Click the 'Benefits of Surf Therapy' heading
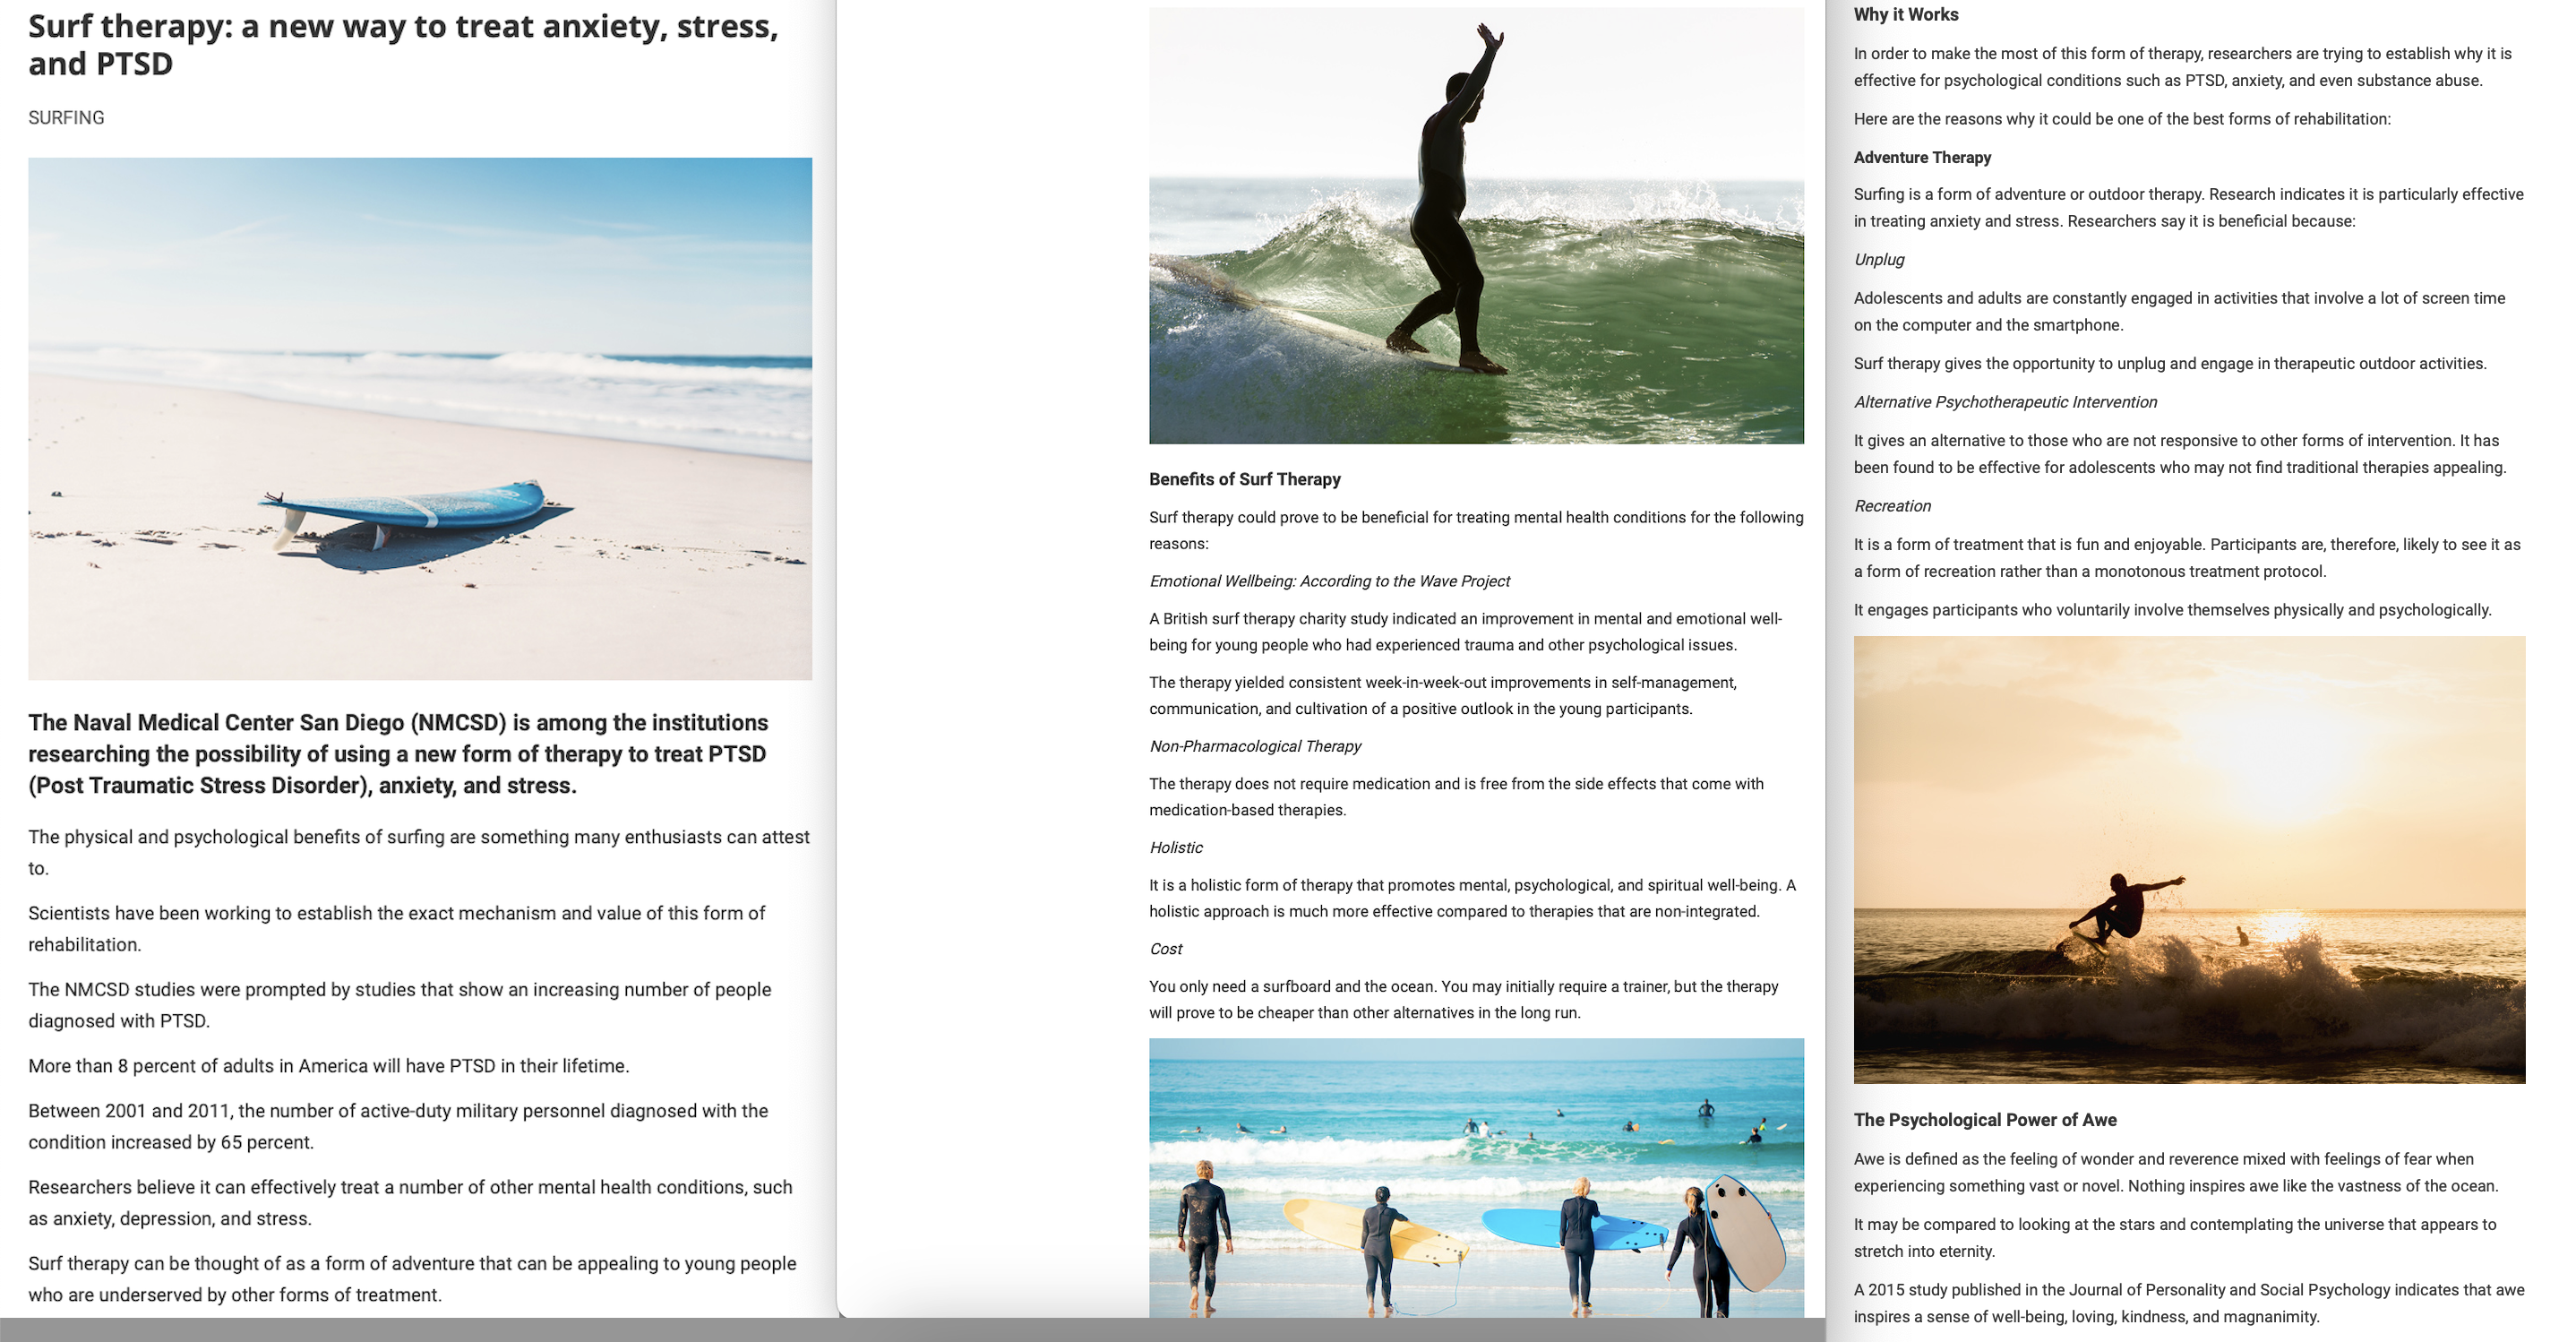This screenshot has width=2576, height=1342. [1245, 479]
